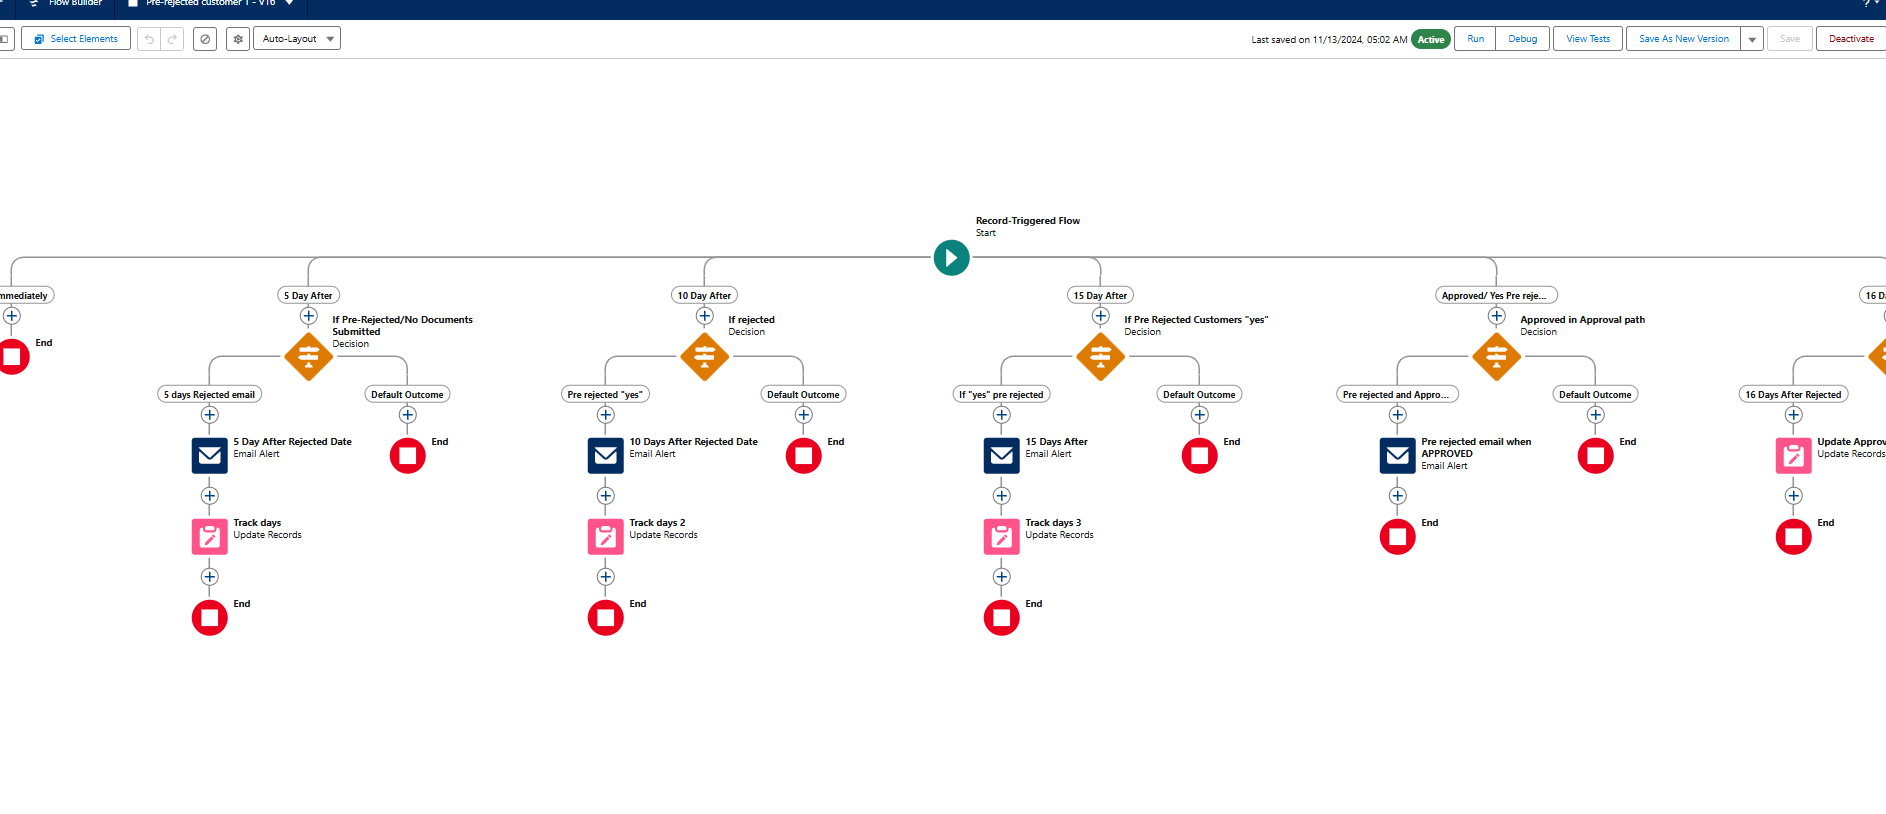
Task: Add element after Track days 2
Action: (x=606, y=577)
